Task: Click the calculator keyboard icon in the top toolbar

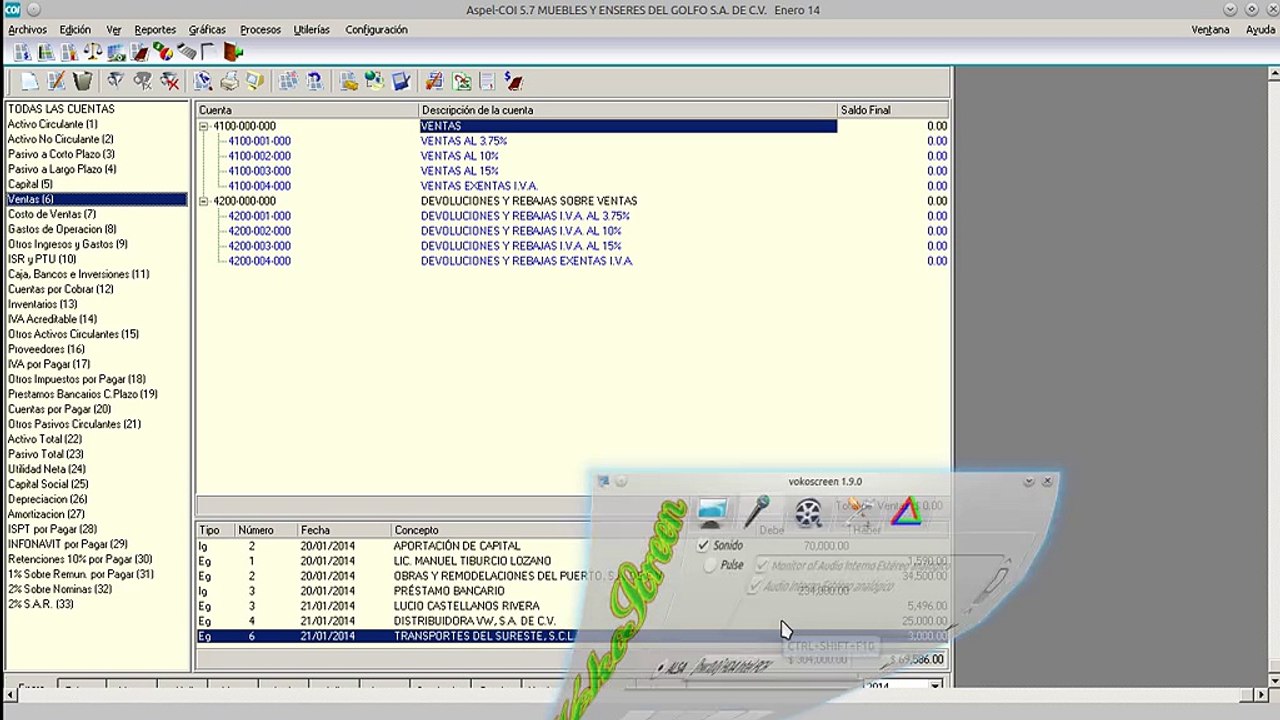Action: 187,52
